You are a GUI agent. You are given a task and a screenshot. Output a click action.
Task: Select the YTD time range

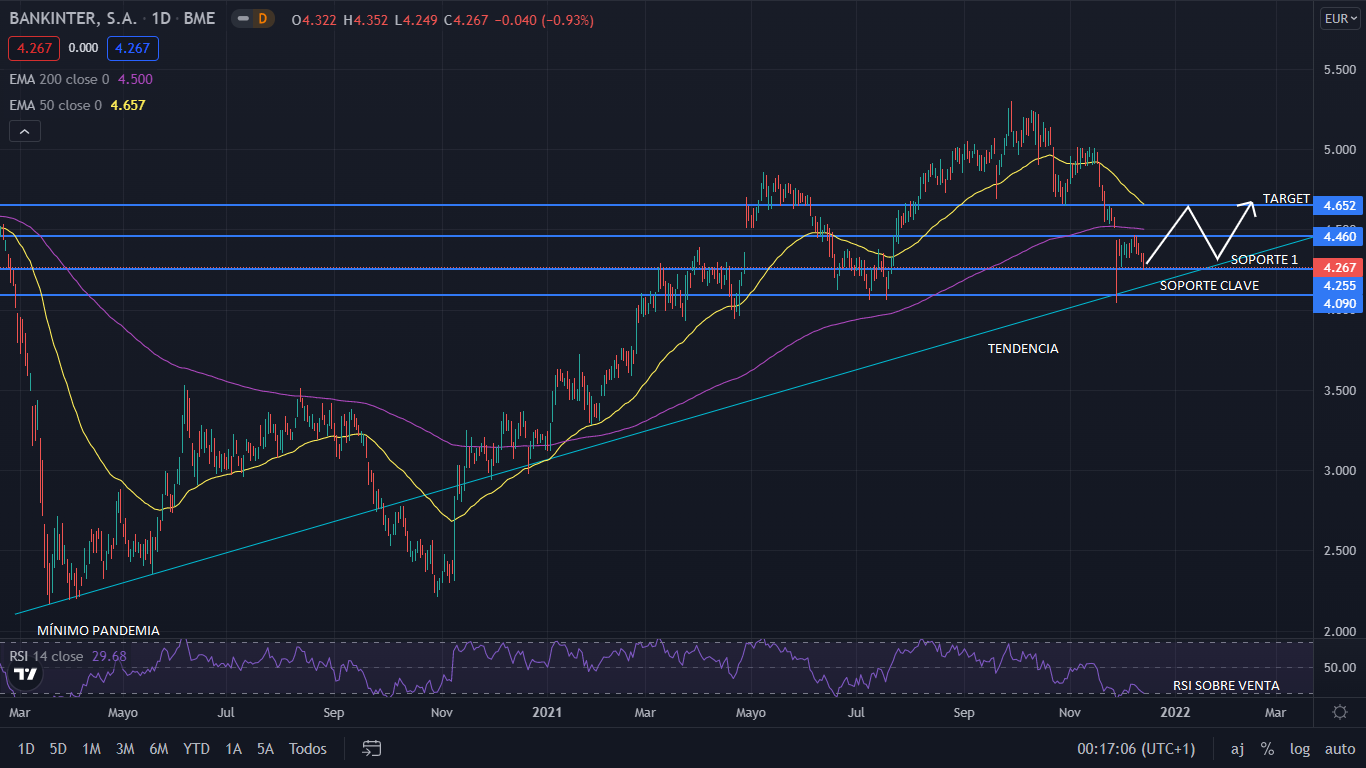196,748
